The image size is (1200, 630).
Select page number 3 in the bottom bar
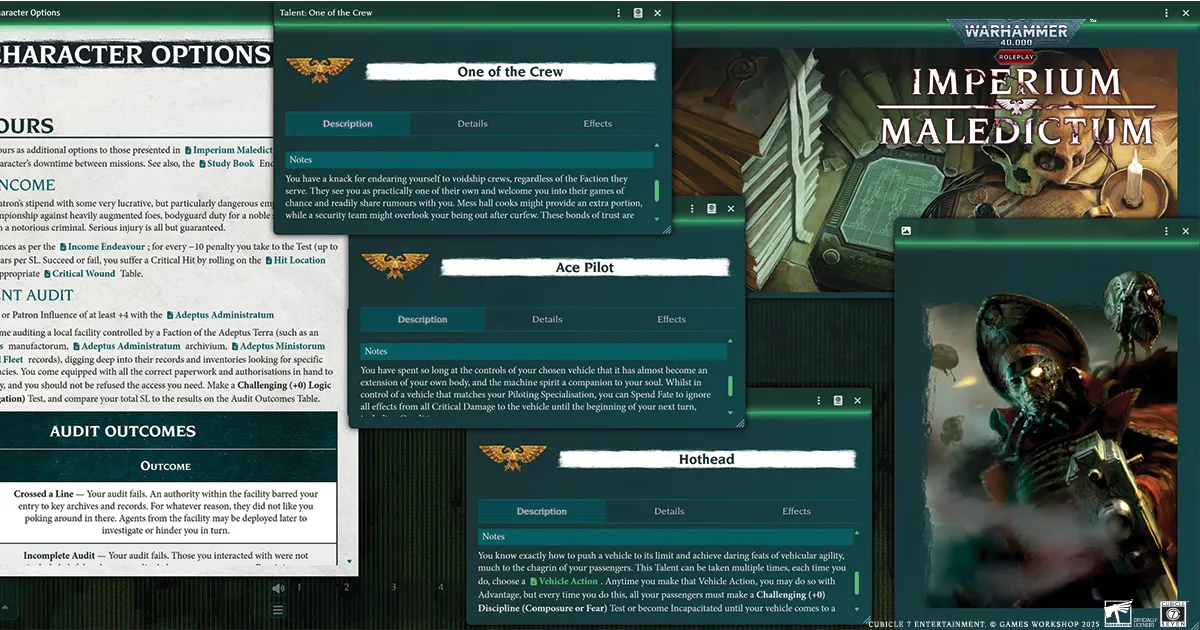(394, 588)
